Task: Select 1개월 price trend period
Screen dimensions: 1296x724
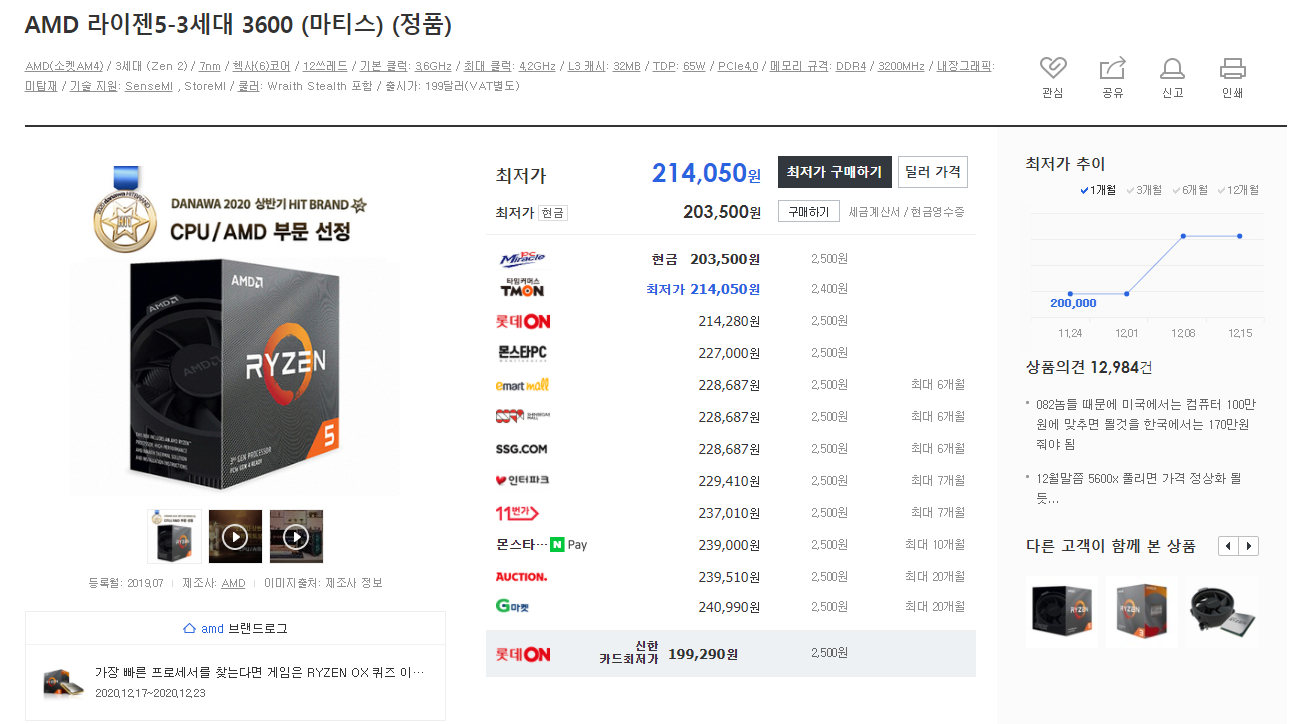Action: (x=1098, y=190)
